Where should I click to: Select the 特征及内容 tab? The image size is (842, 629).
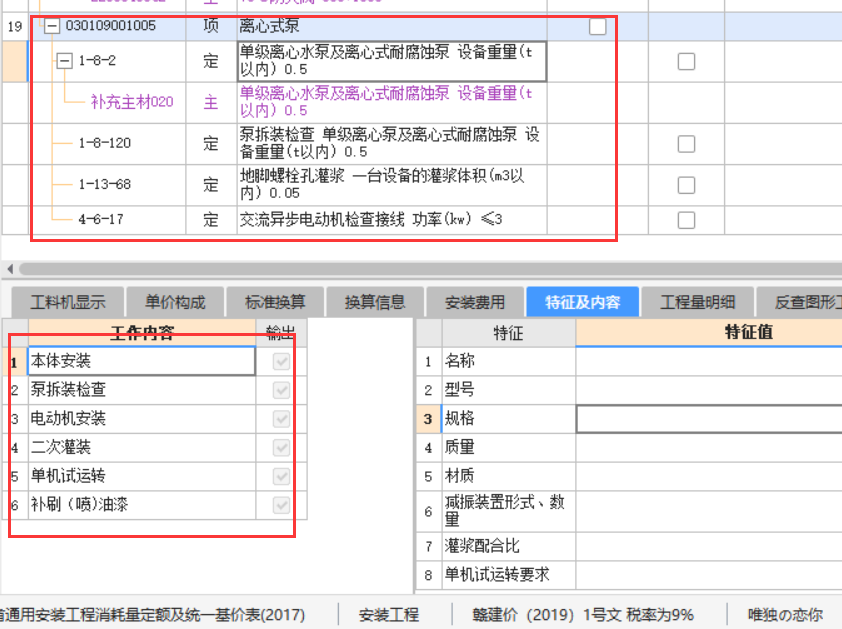(583, 302)
